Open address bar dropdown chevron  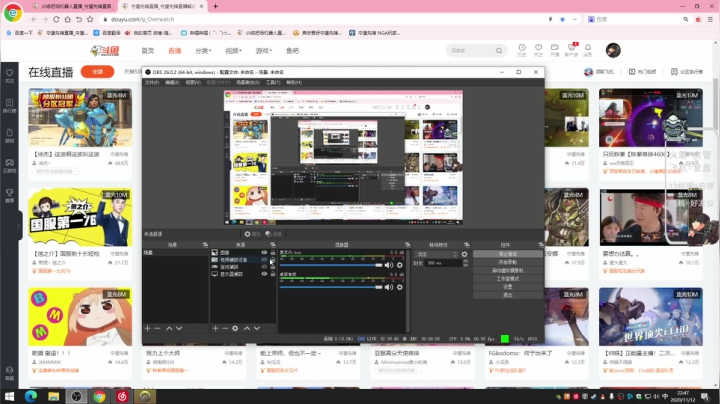click(x=574, y=19)
